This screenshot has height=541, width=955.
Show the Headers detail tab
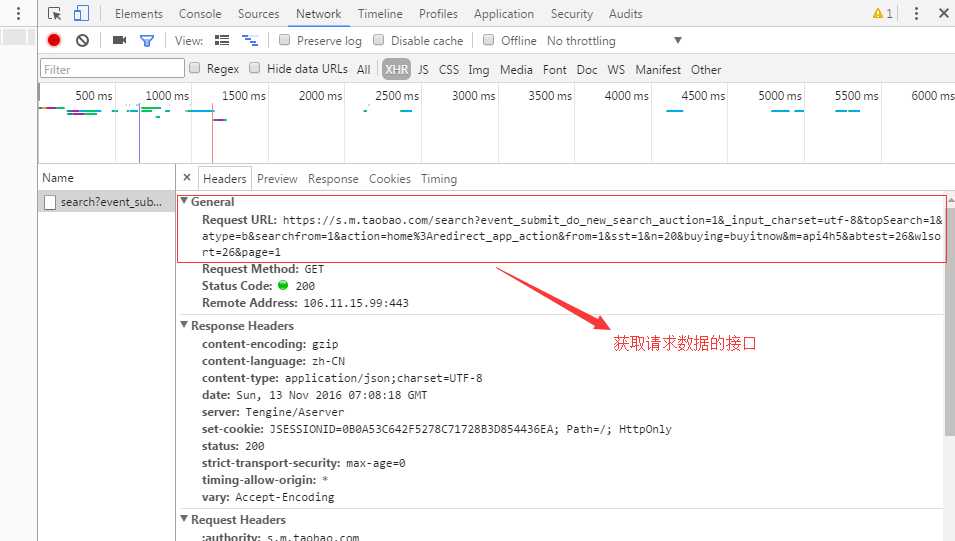[x=225, y=179]
